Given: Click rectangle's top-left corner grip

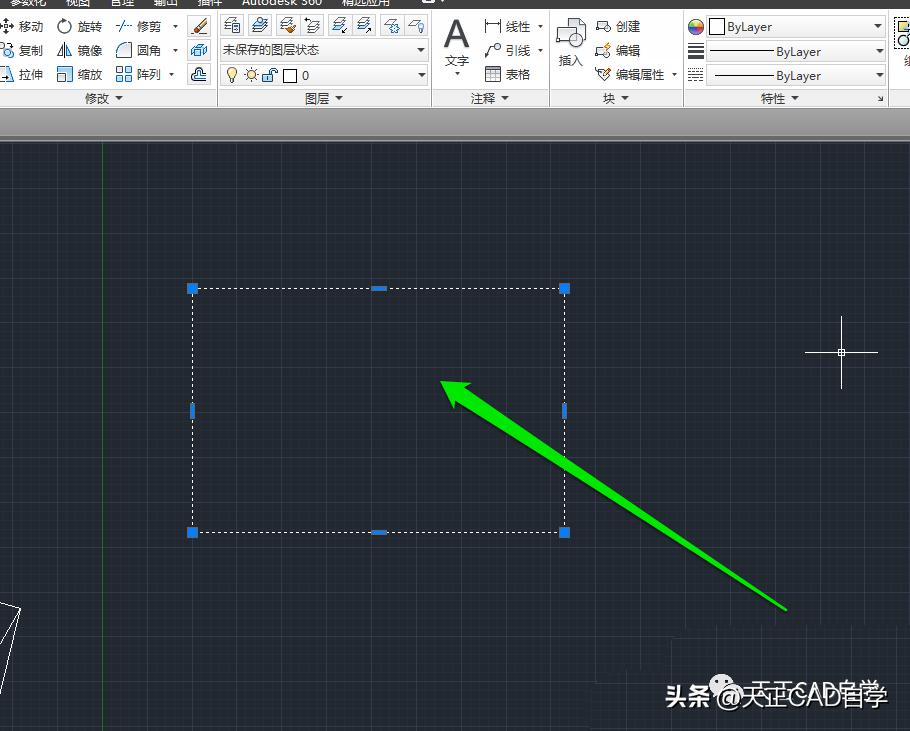Looking at the screenshot, I should (x=193, y=288).
